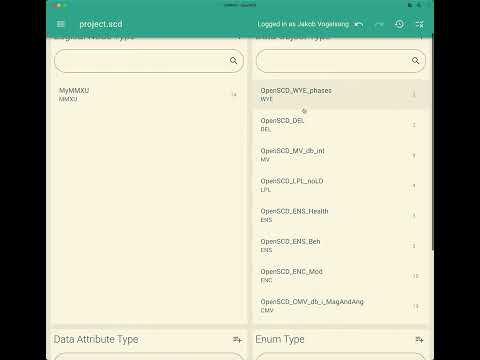Open the hamburger navigation menu

[x=60, y=24]
